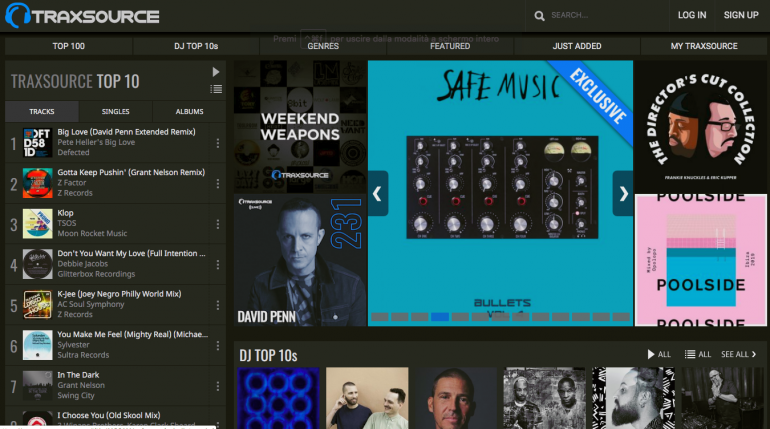The width and height of the screenshot is (770, 429).
Task: Open options menu for Gotta Keep Pushin'
Action: pyautogui.click(x=218, y=184)
